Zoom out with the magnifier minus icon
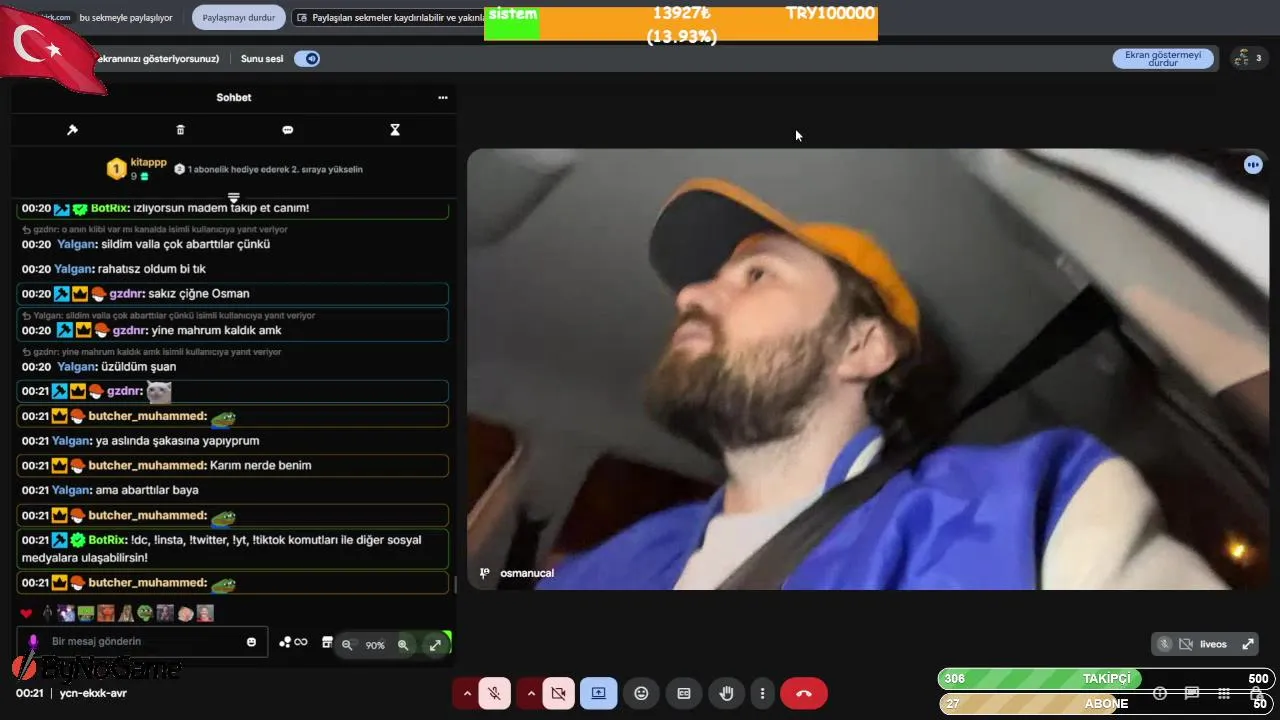Viewport: 1280px width, 720px height. tap(347, 645)
